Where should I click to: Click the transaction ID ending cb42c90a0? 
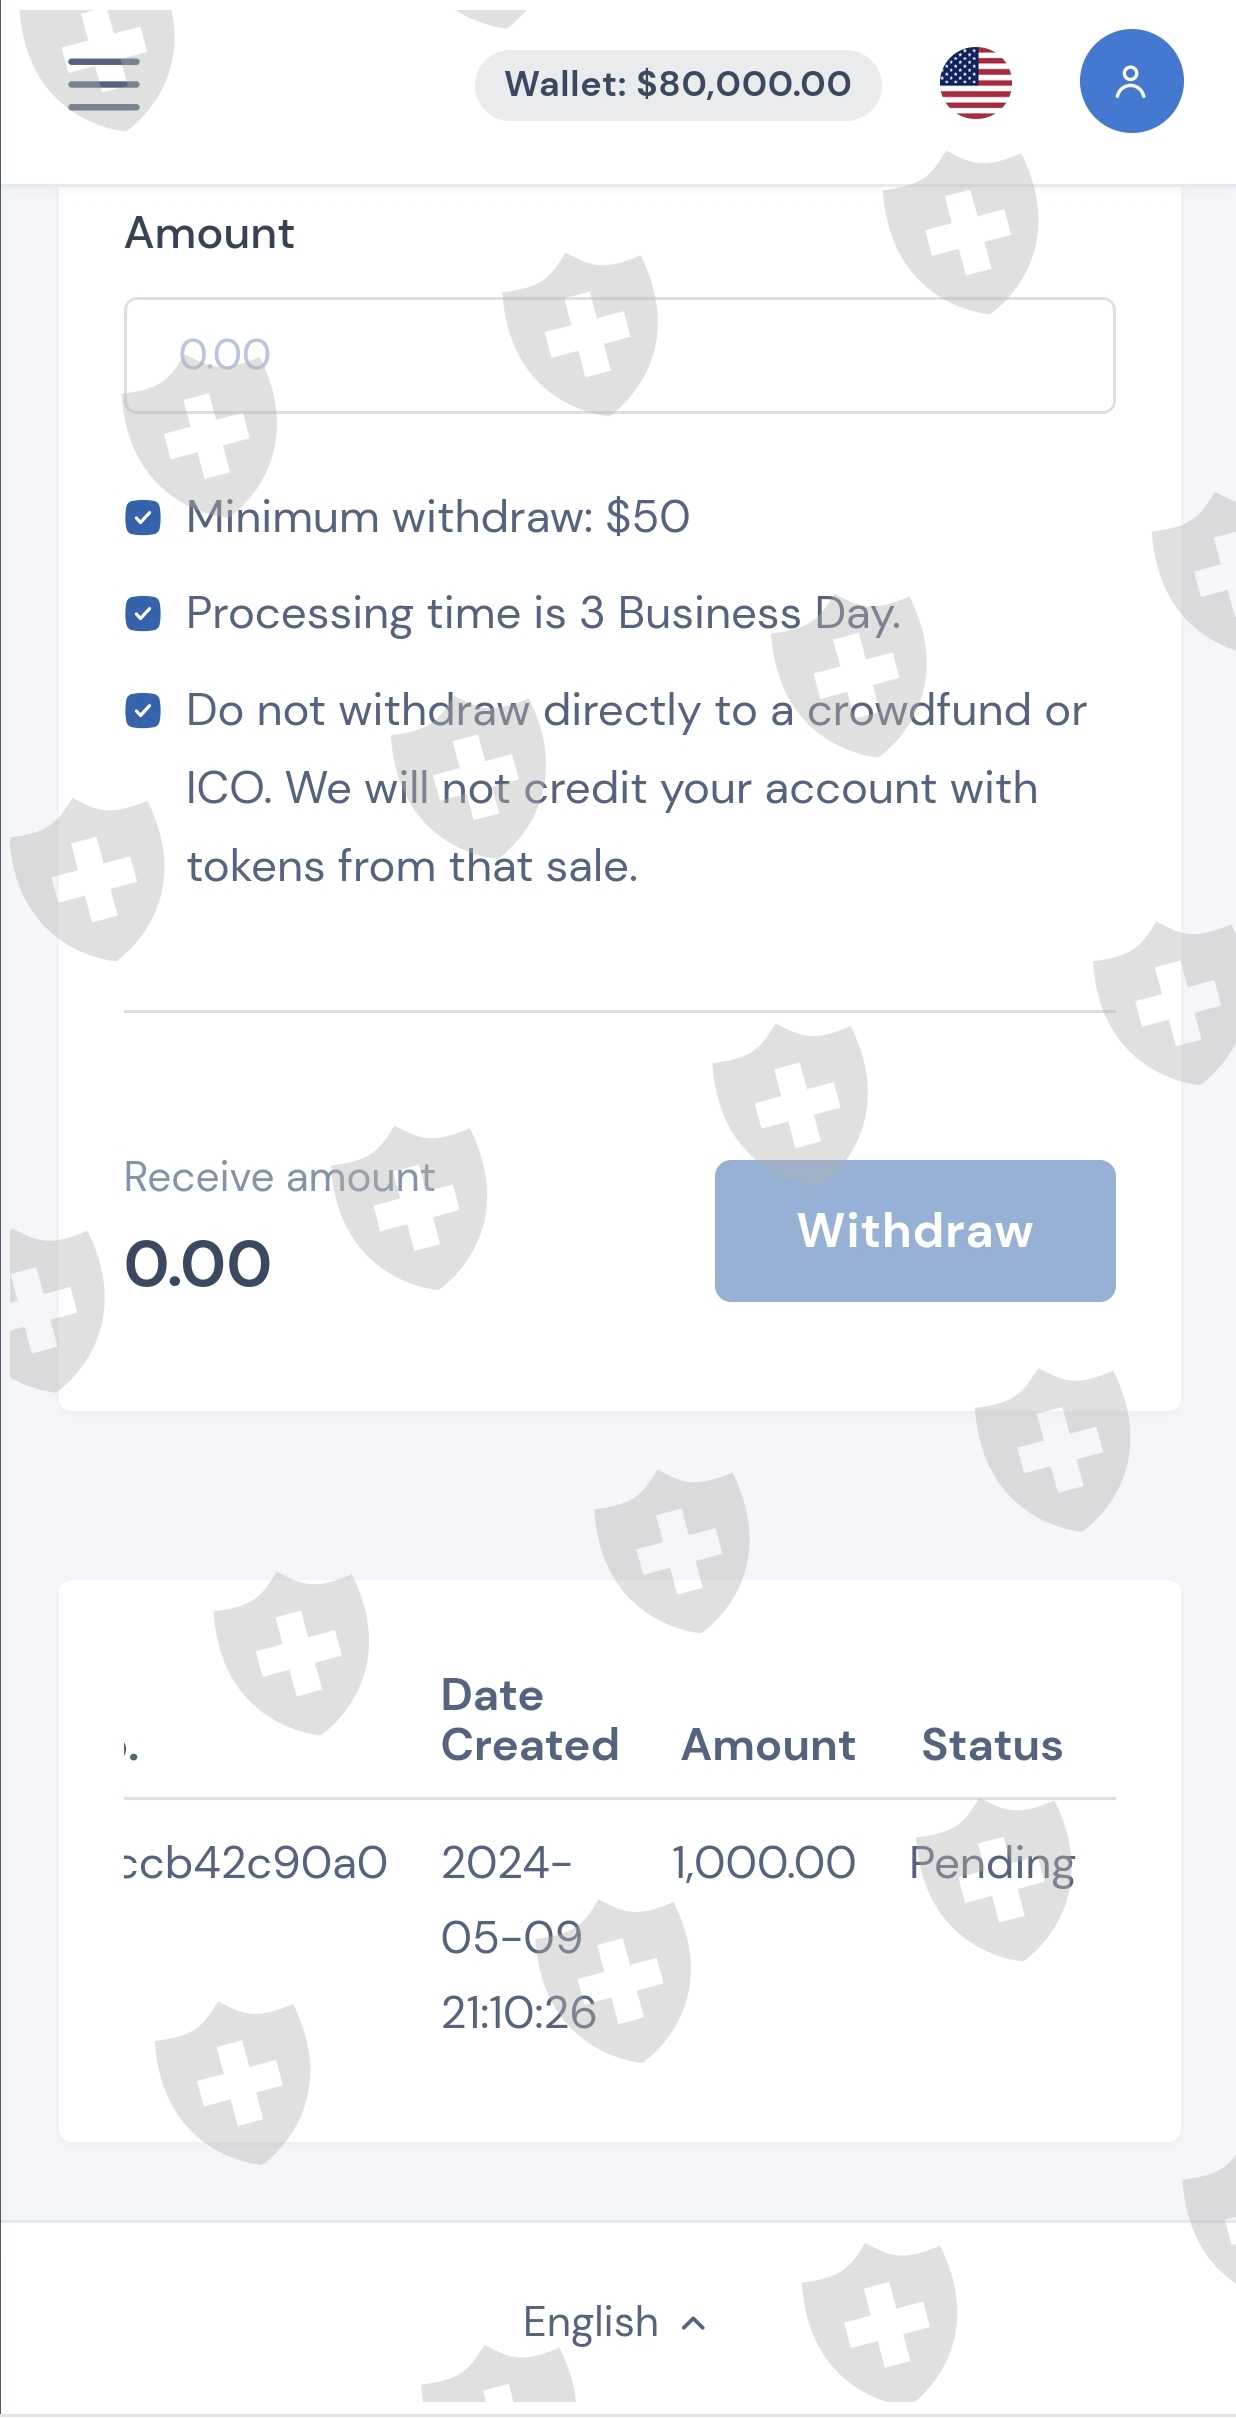tap(256, 1863)
